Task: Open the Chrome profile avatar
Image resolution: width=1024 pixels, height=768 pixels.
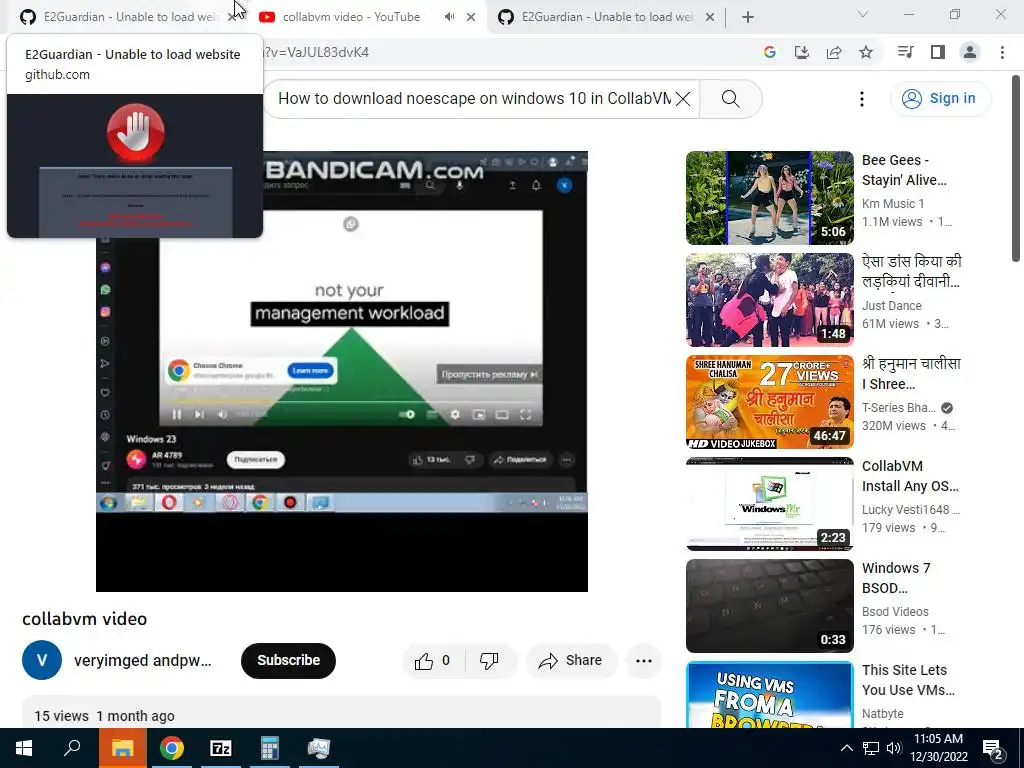Action: click(970, 52)
